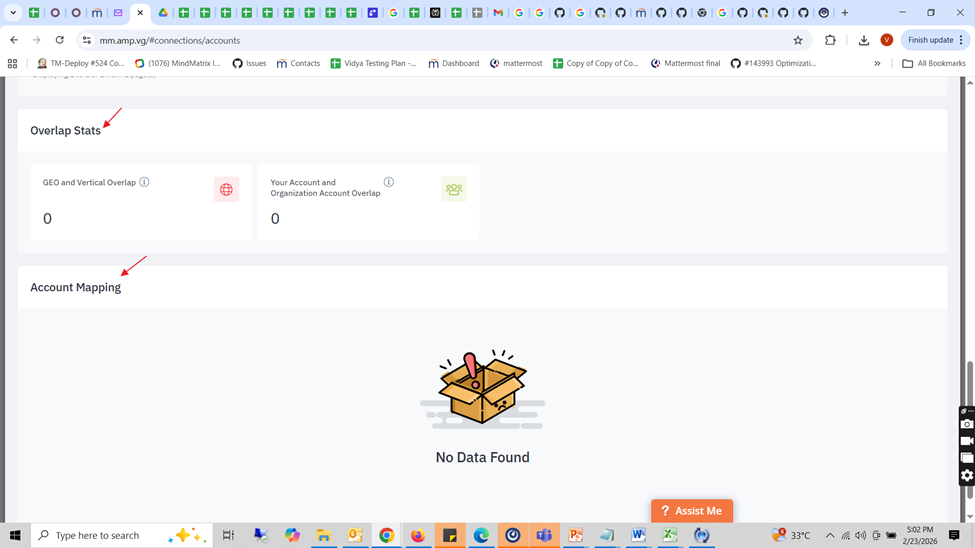Bookmark this page with the star icon
Image resolution: width=975 pixels, height=548 pixels.
point(798,40)
